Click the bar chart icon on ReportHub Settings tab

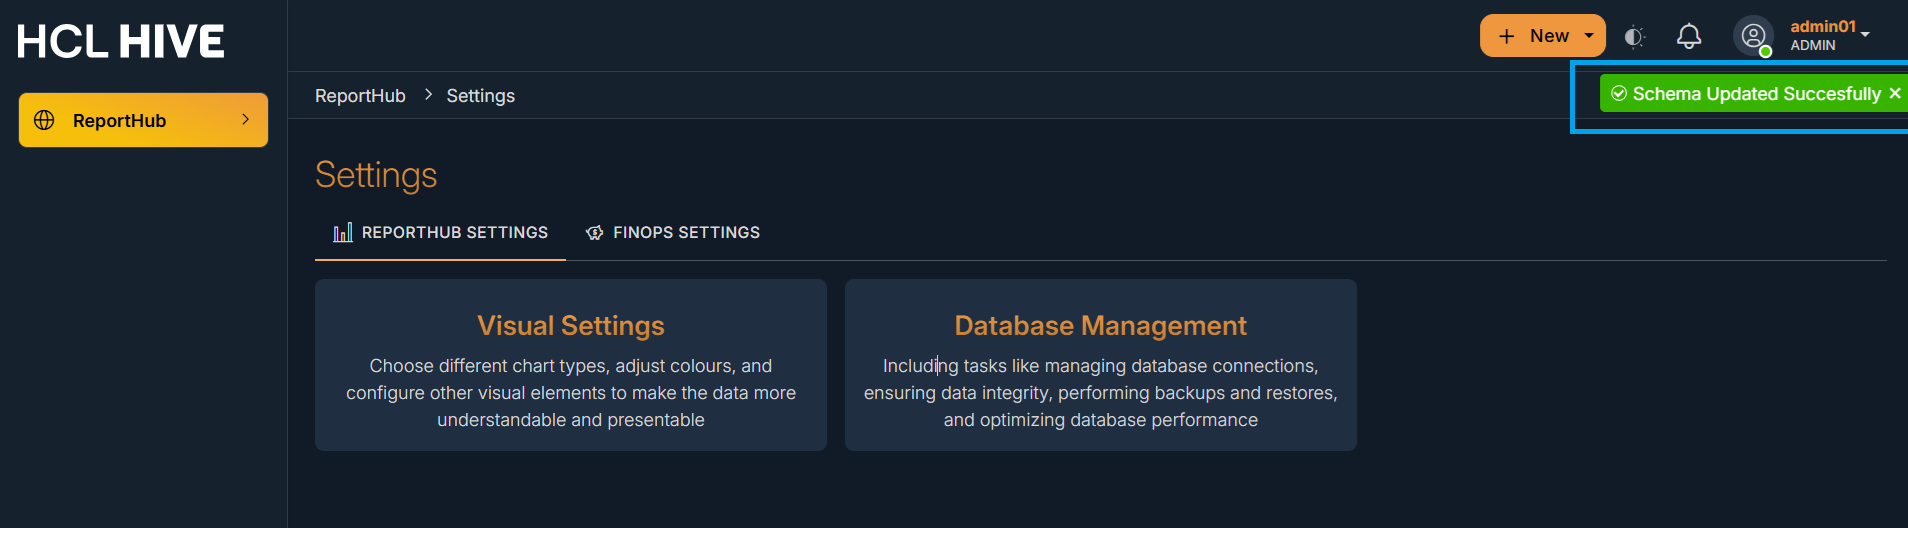(x=343, y=233)
